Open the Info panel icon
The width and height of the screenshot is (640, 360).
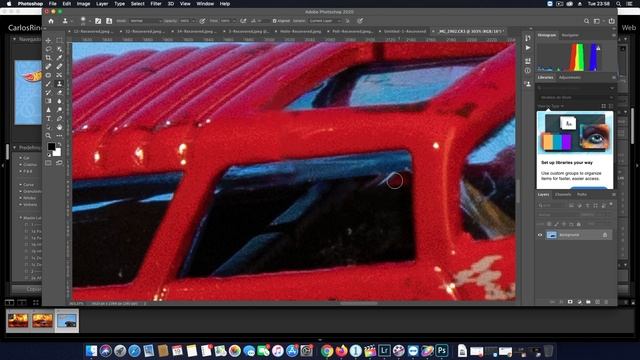[528, 71]
